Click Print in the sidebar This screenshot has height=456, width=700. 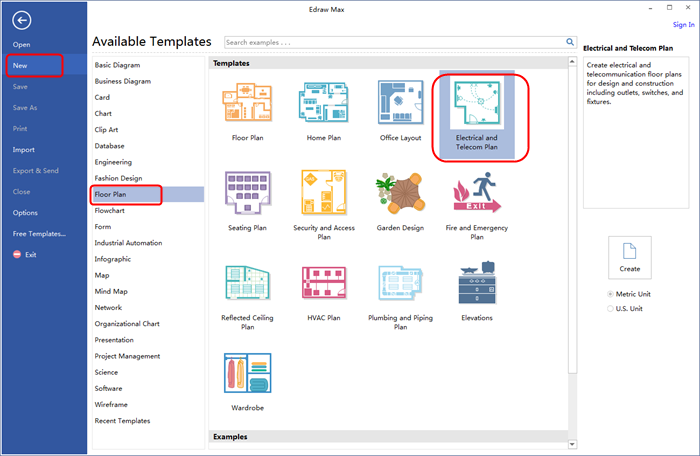[x=20, y=129]
